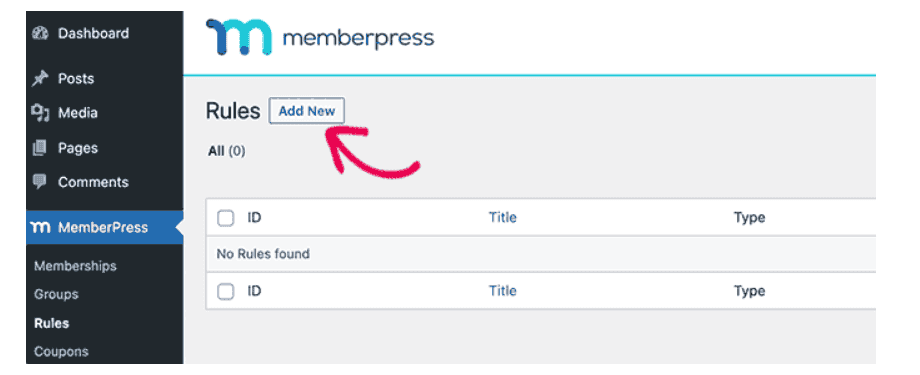Click the Dashboard gauge icon
Image resolution: width=920 pixels, height=375 pixels.
click(40, 33)
